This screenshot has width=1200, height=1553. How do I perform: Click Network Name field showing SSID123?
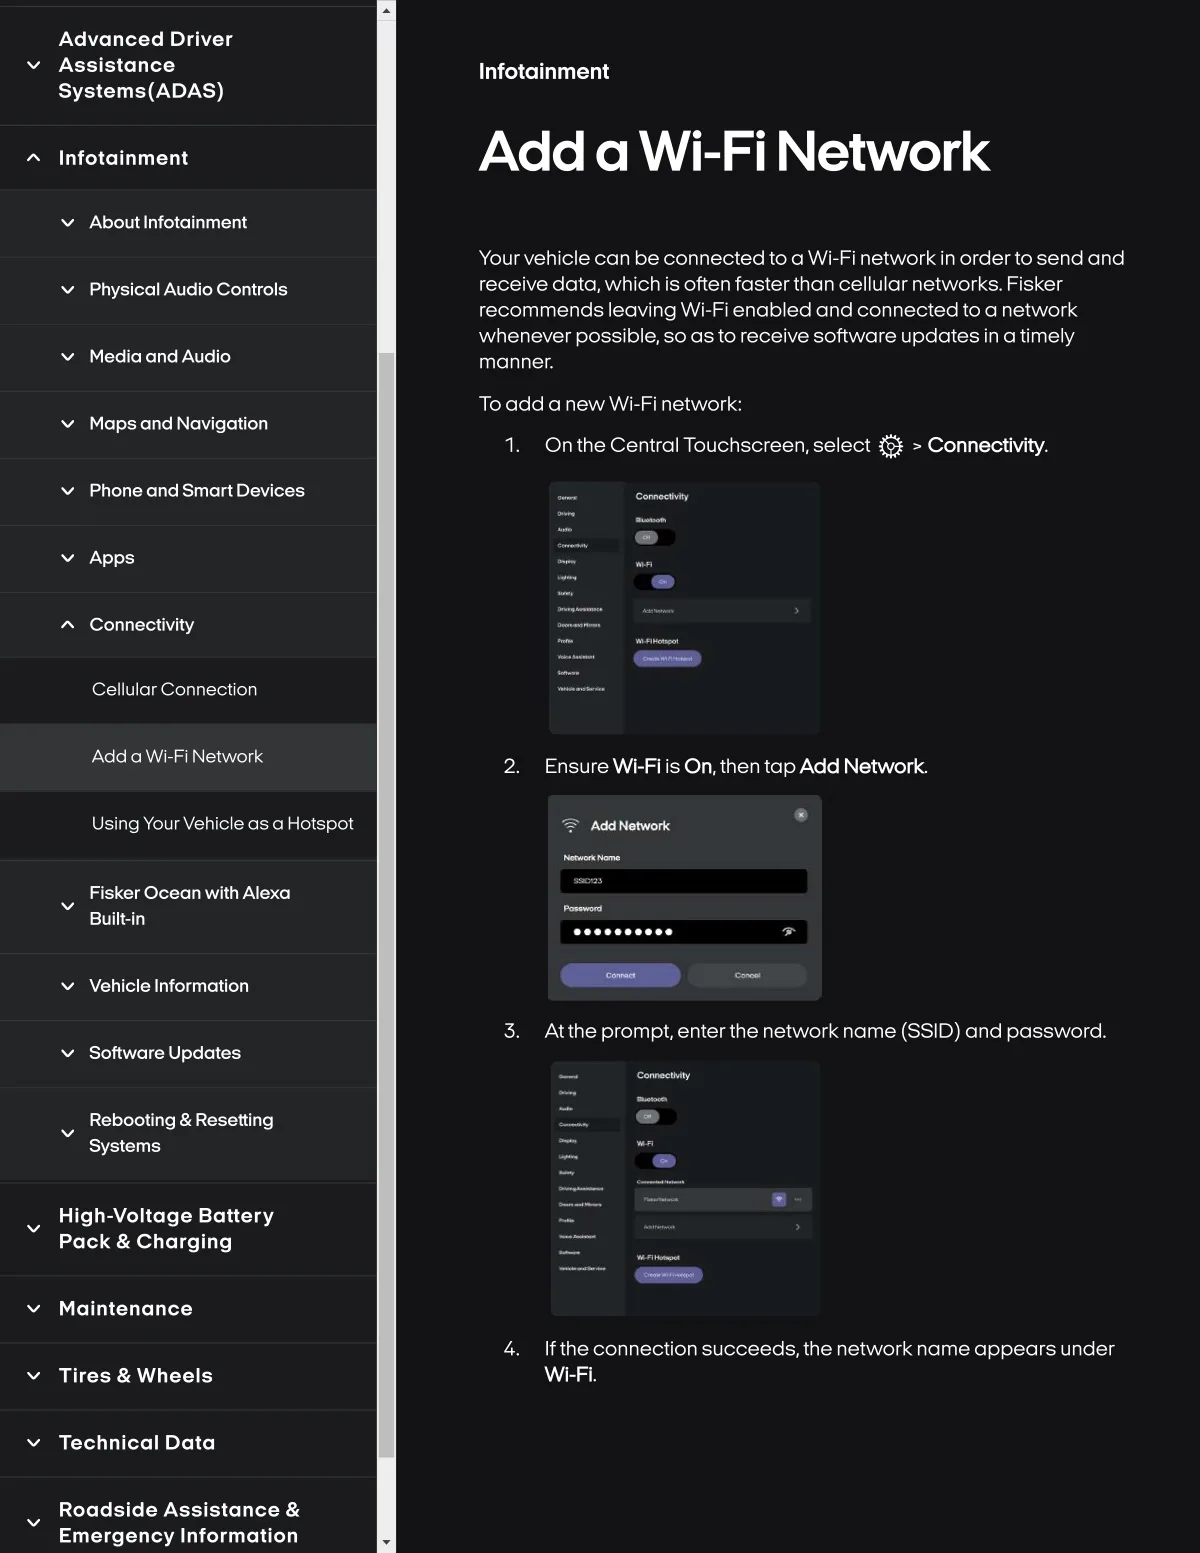pyautogui.click(x=683, y=881)
